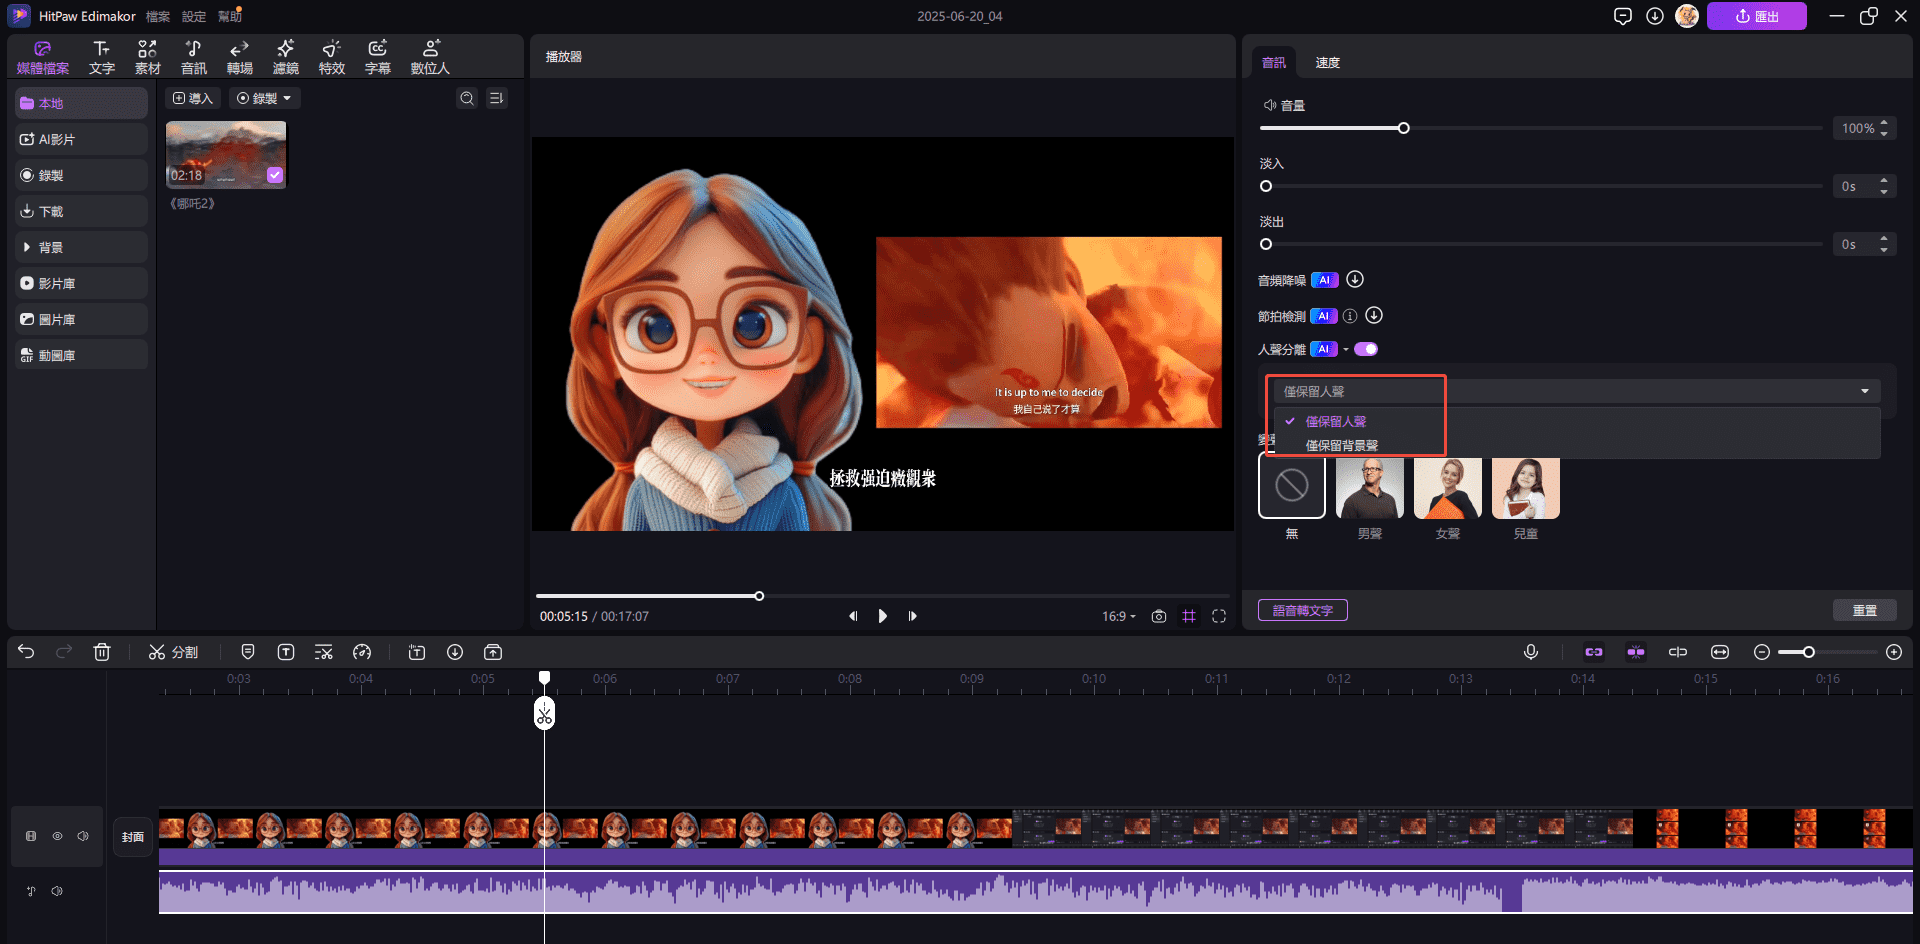Screen dimensions: 1920x944
Task: Expand the 背景 background category
Action: (81, 247)
